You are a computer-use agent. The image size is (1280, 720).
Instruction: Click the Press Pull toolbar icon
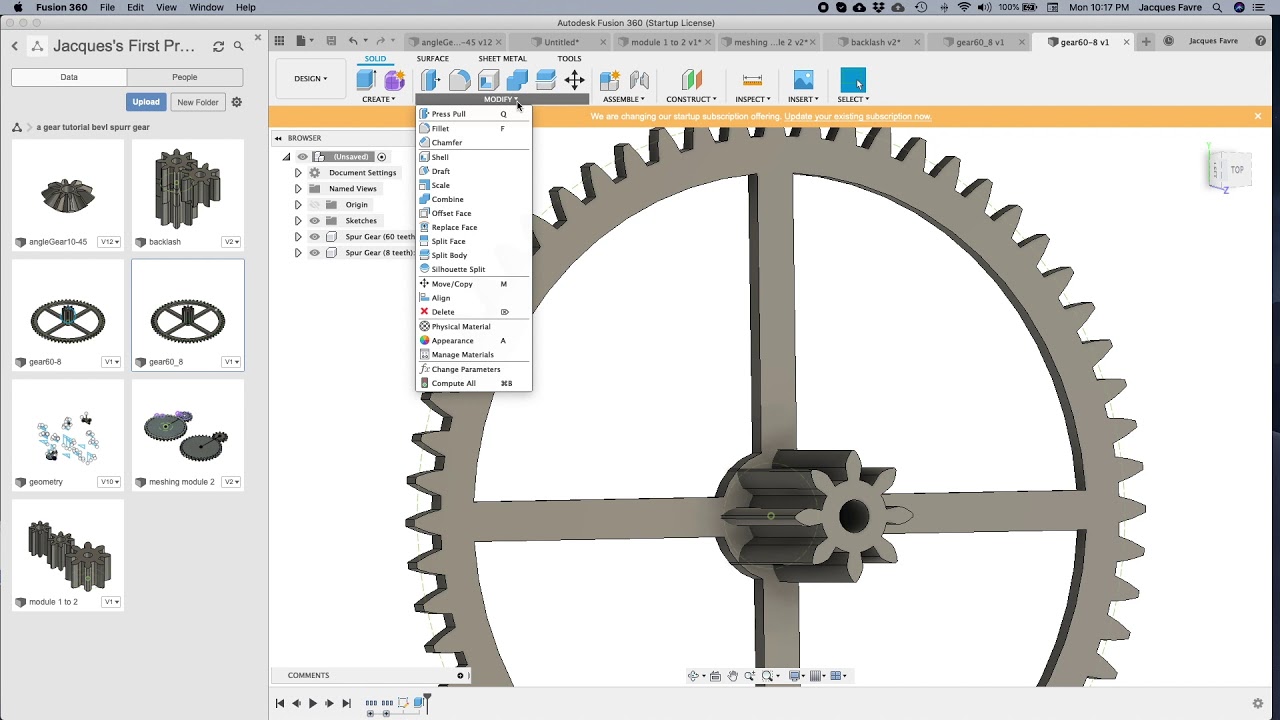(x=431, y=80)
